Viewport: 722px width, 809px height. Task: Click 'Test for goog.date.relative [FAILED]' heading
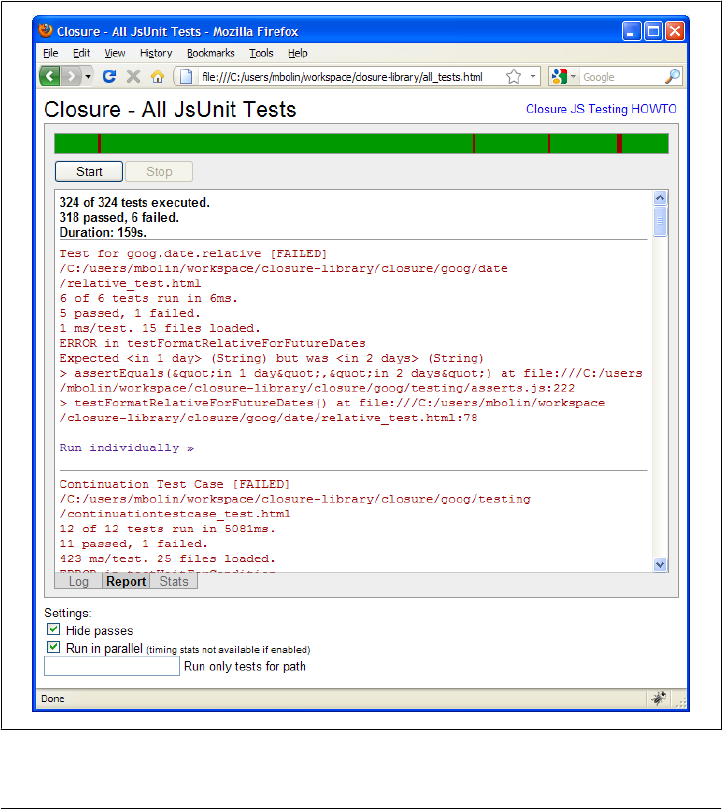pyautogui.click(x=193, y=253)
